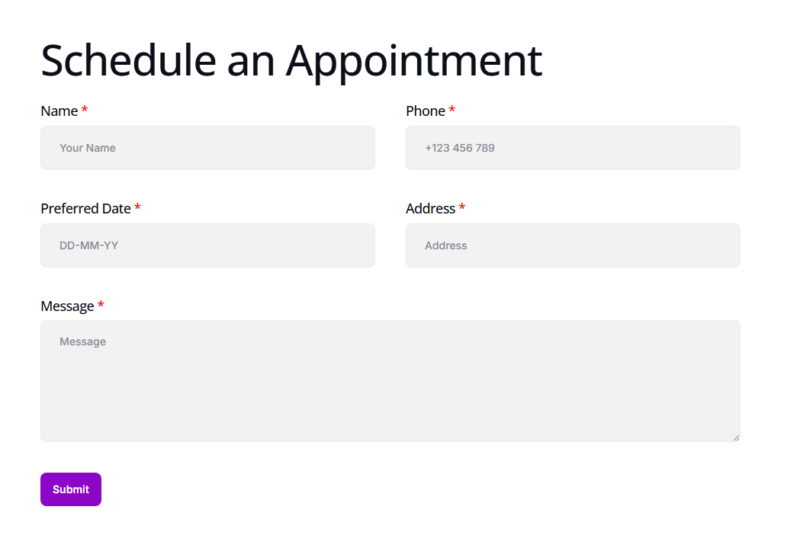Click the required asterisk after Preferred Date
The height and width of the screenshot is (542, 800).
coord(138,208)
